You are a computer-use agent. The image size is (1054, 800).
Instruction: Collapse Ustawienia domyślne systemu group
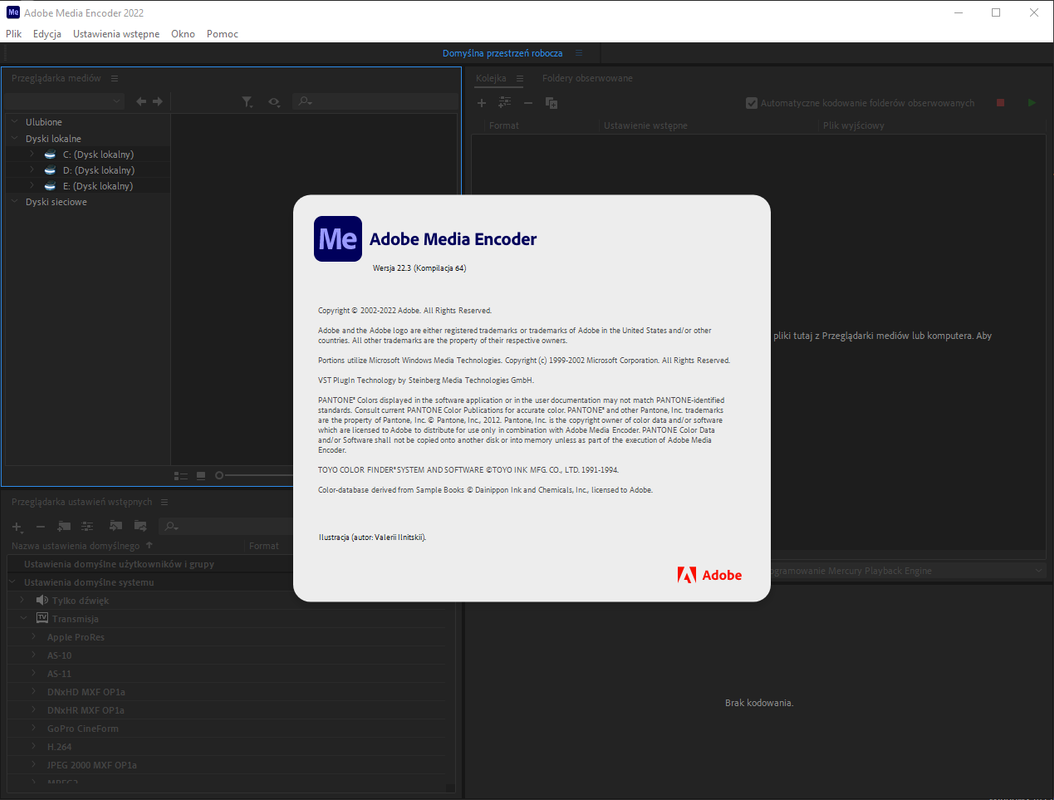13,582
